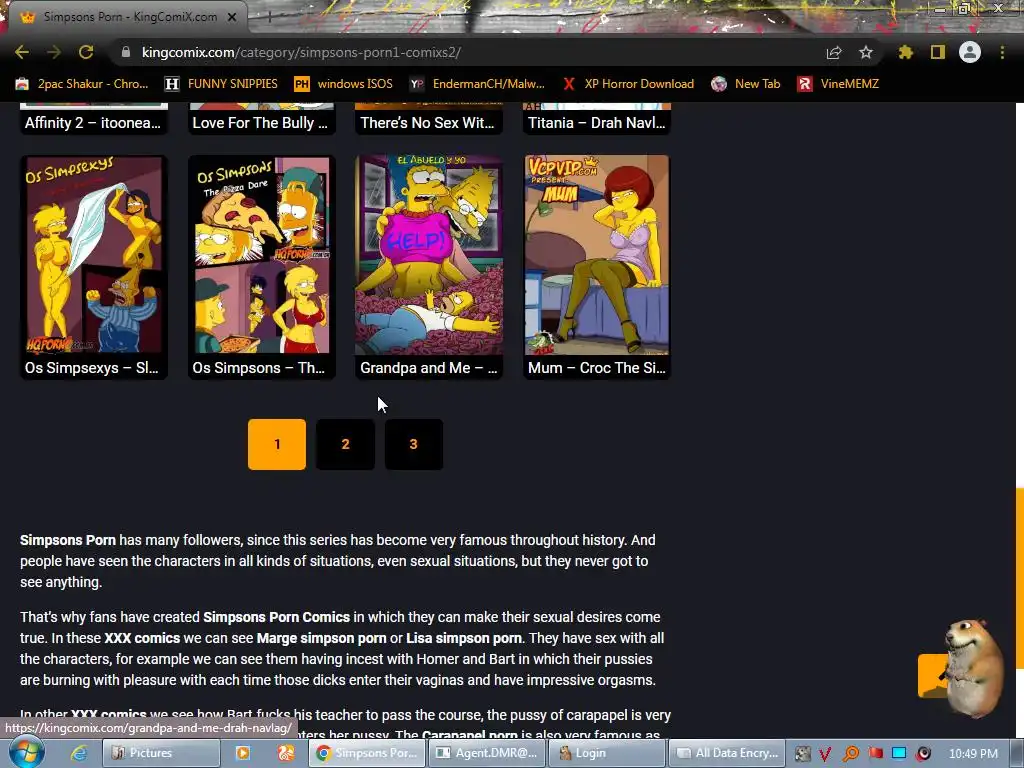Open the 2pac Shakur bookmark
Screen dimensions: 1024x768
[82, 84]
